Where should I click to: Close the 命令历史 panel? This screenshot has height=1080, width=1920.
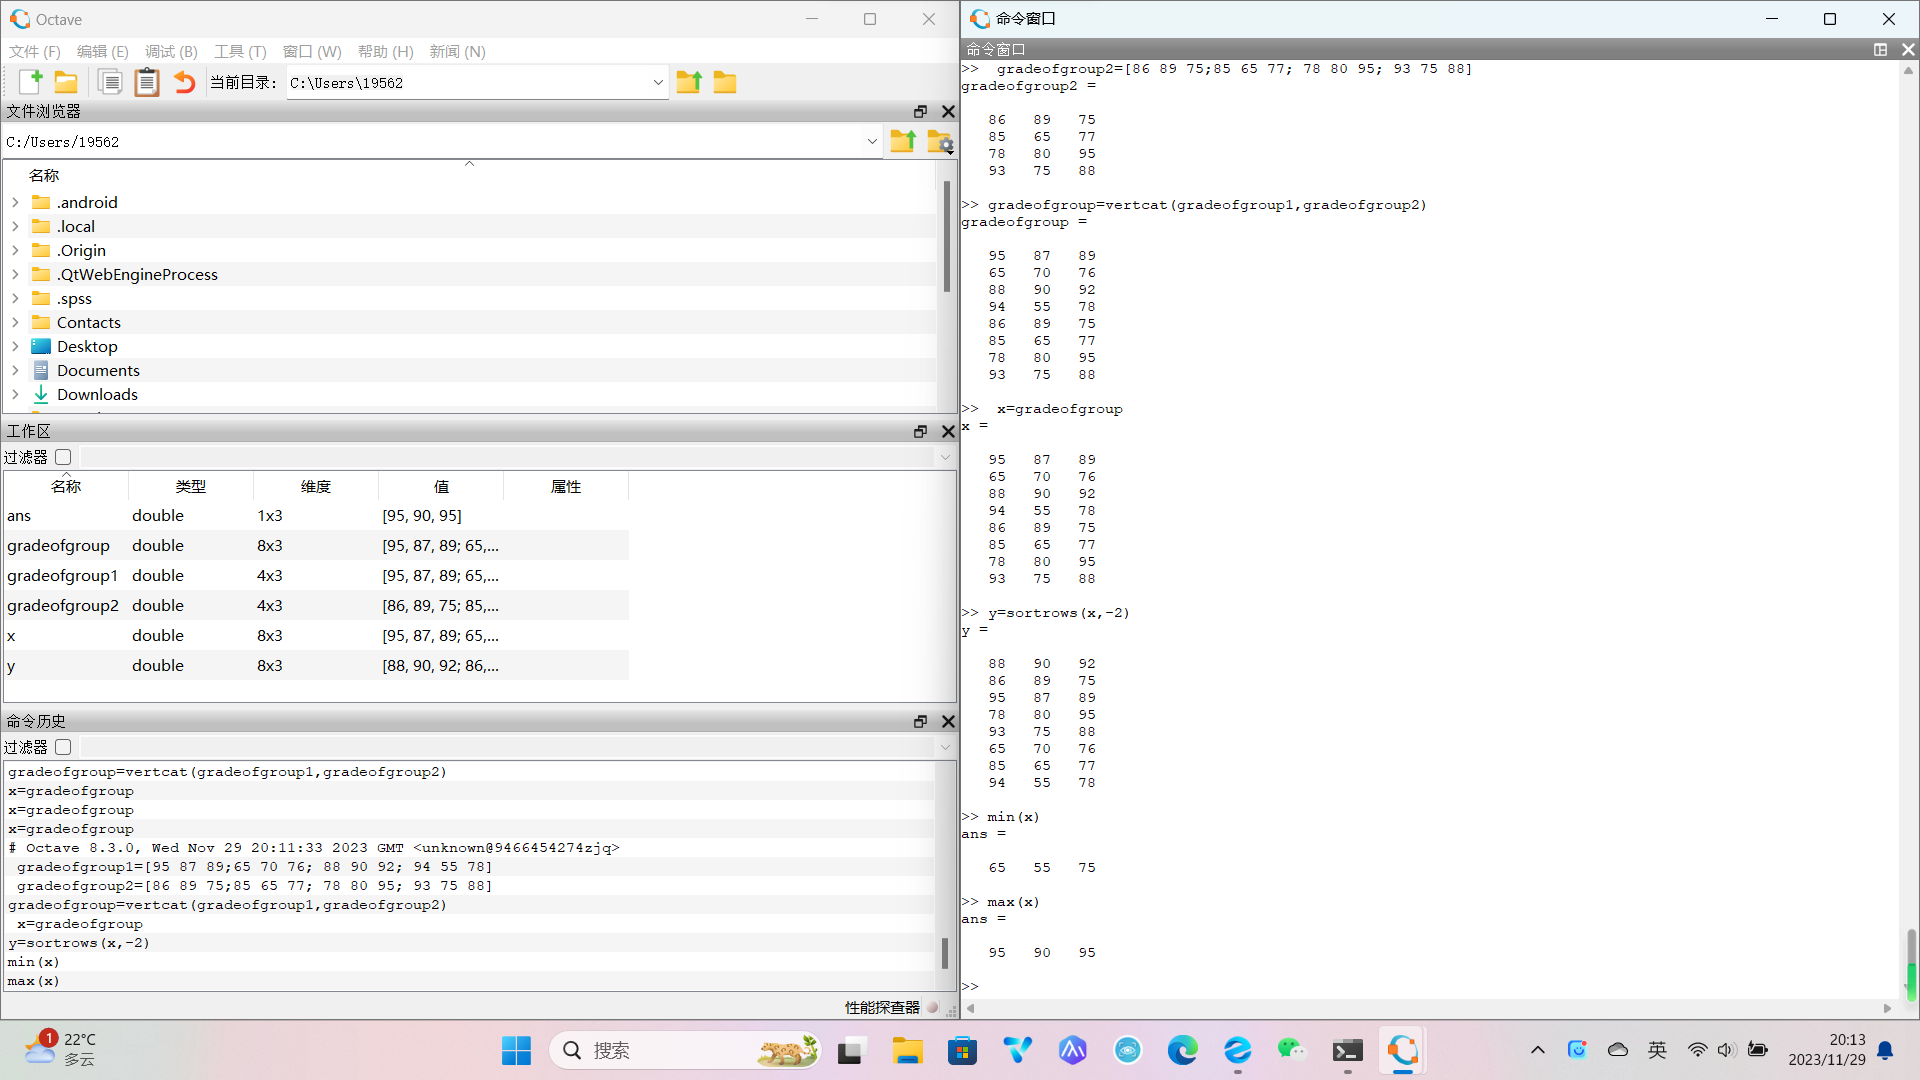click(x=948, y=722)
